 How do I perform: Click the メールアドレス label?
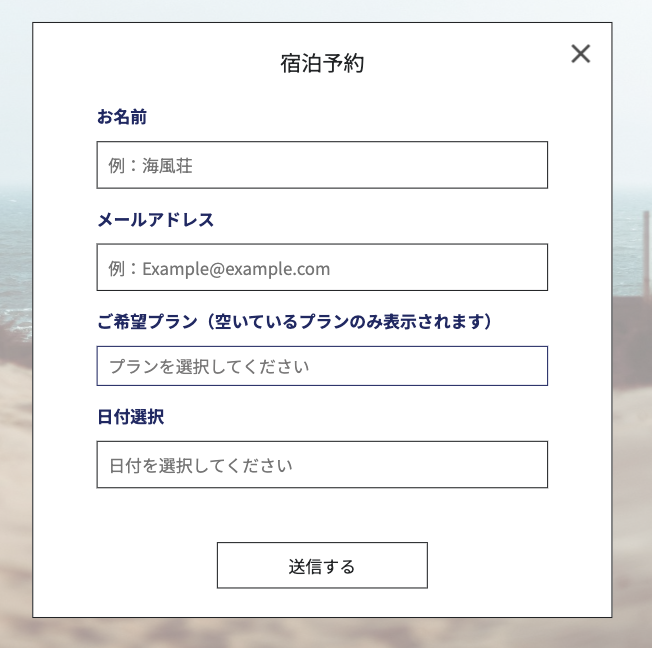pos(155,220)
